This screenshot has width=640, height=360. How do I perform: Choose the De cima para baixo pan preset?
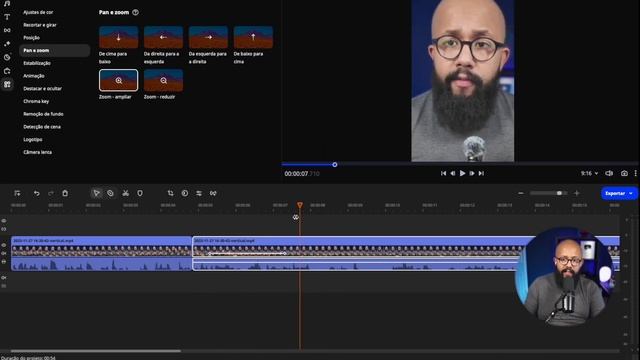pos(118,37)
